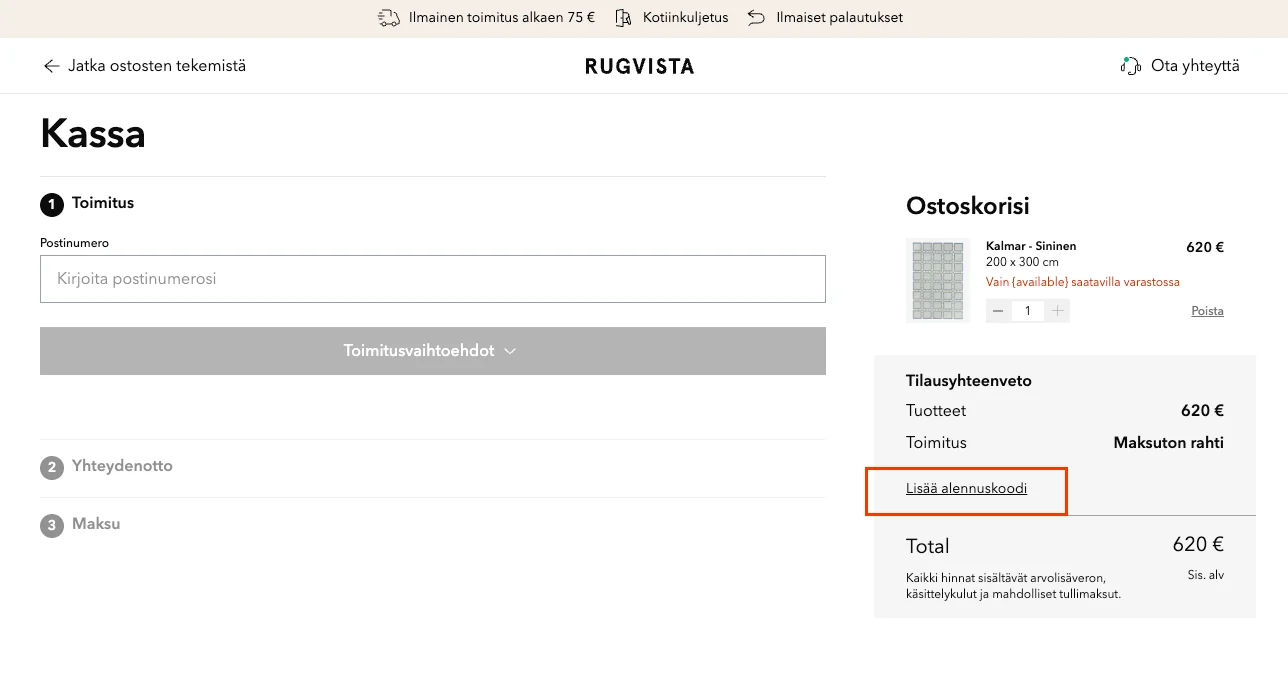Click Ilmaiset palautukset banner text
Image resolution: width=1288 pixels, height=687 pixels.
click(x=839, y=17)
